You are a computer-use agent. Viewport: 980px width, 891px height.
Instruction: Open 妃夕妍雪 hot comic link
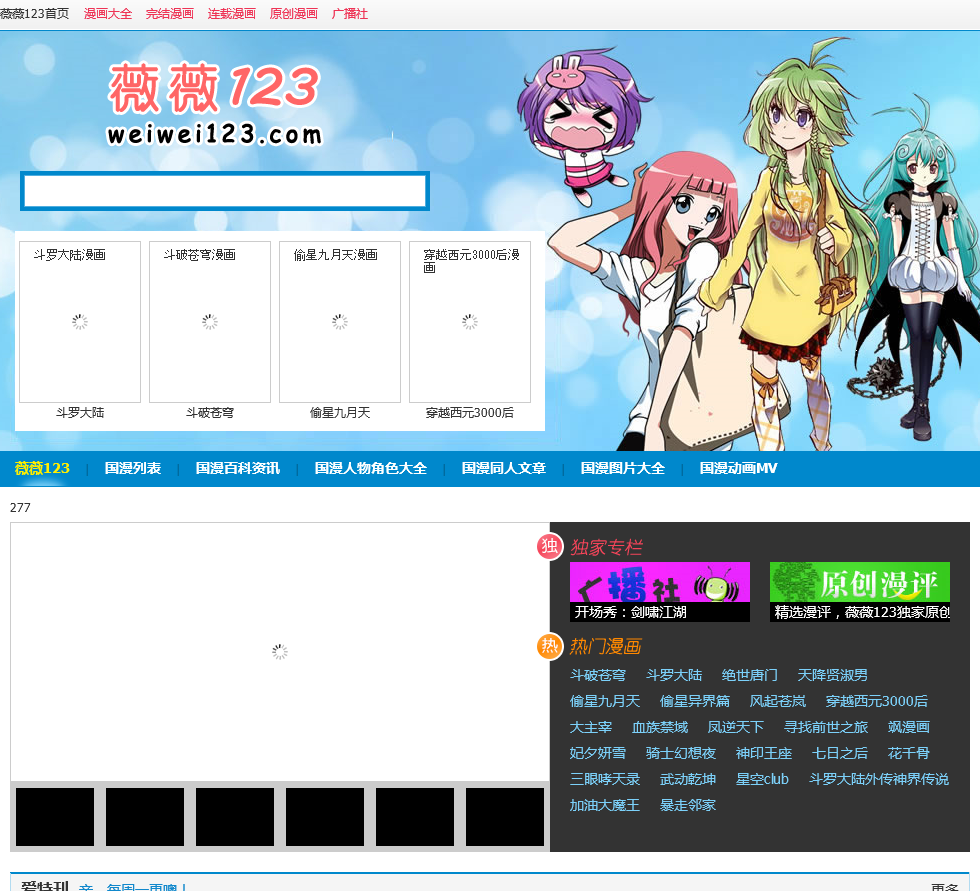tap(598, 753)
